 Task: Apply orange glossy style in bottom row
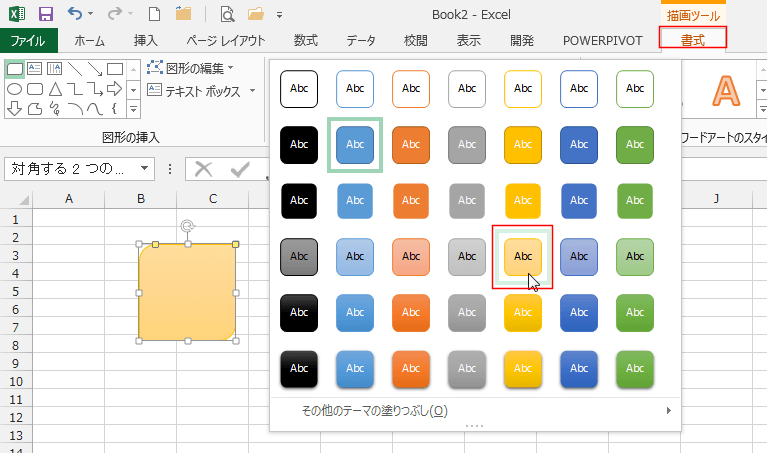[411, 369]
